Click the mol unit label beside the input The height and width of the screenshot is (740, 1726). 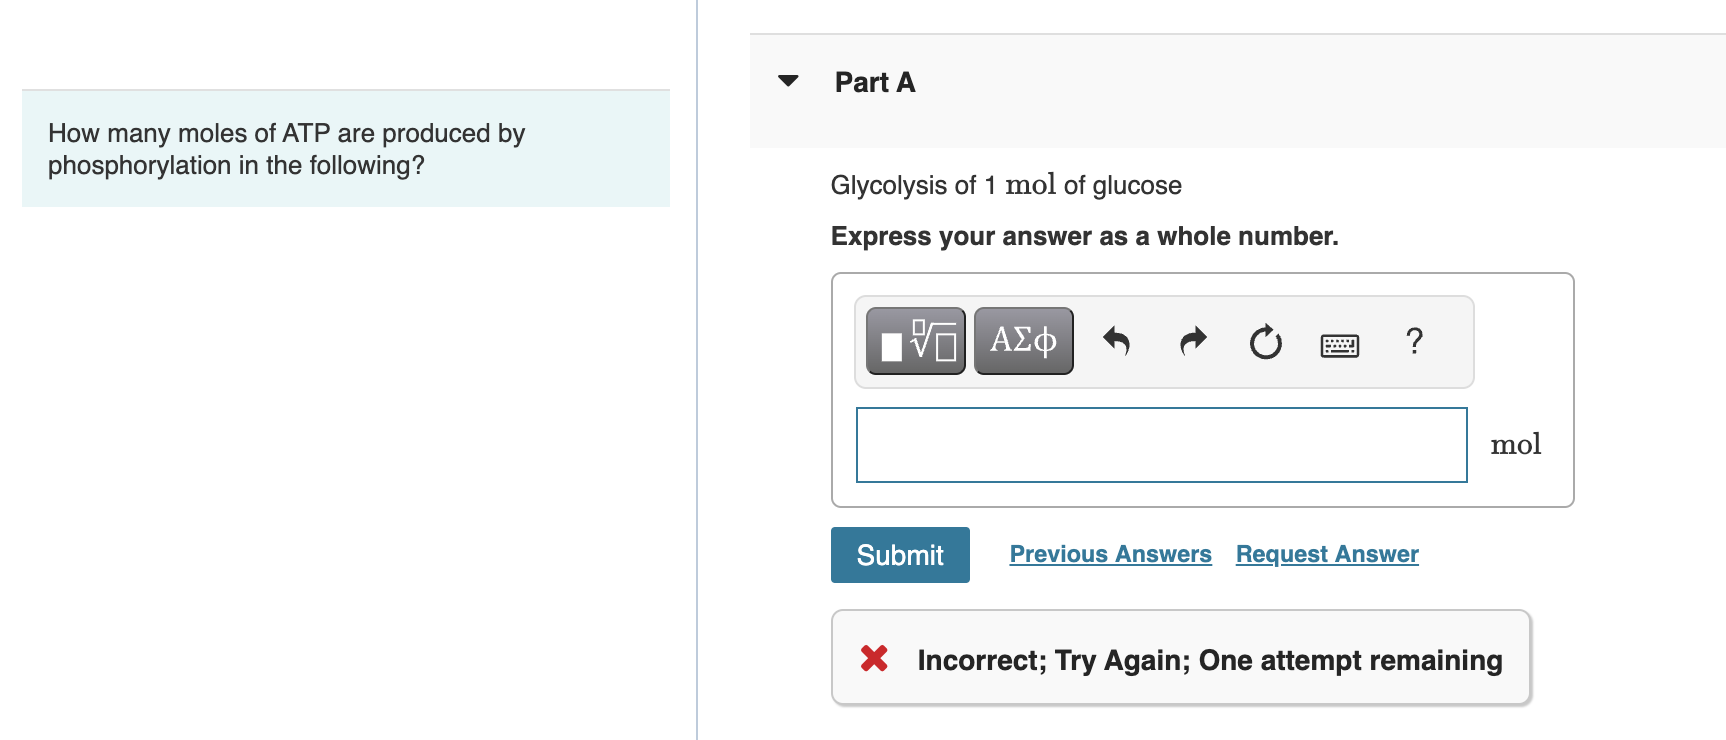1516,443
